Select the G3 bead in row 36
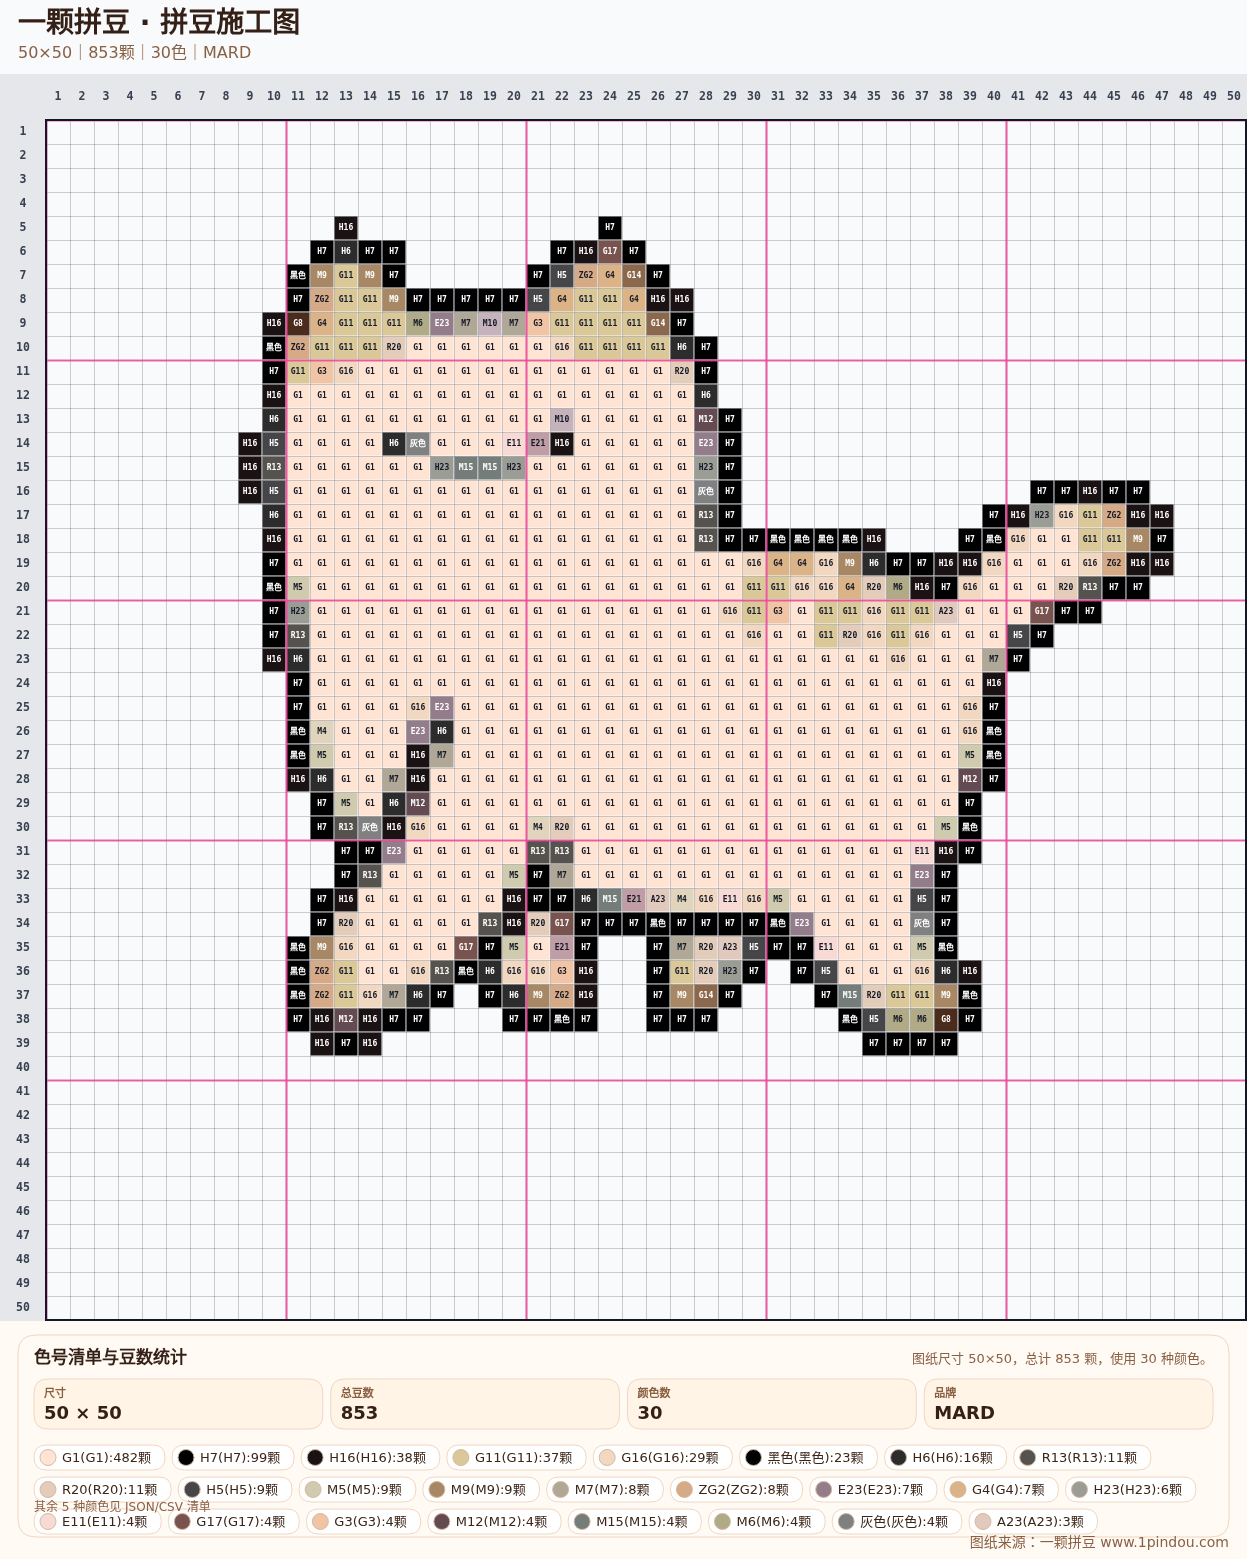The image size is (1247, 1559). [562, 971]
